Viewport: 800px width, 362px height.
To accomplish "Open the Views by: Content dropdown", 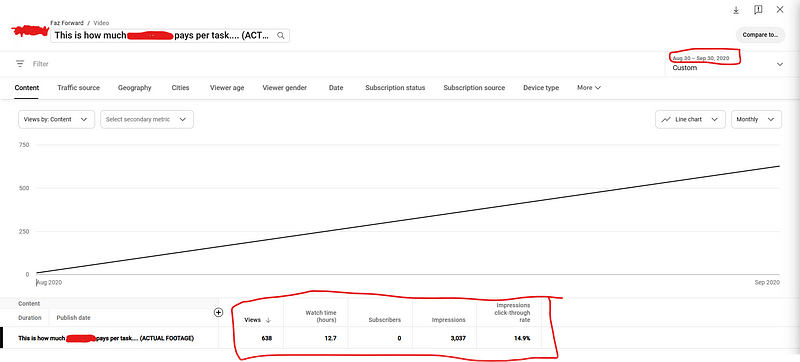I will (x=56, y=119).
